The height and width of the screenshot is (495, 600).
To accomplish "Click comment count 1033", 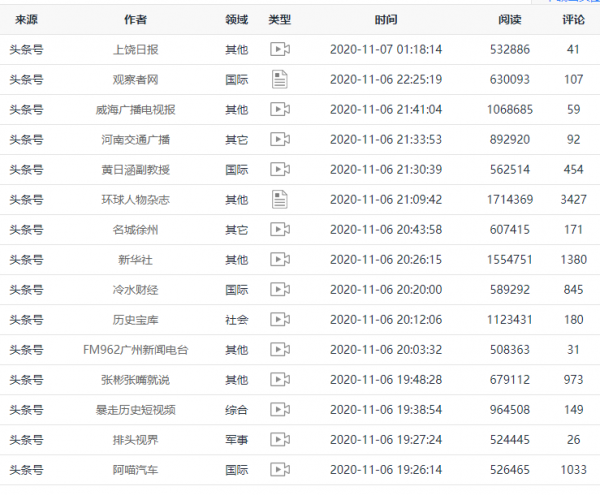I will [574, 470].
